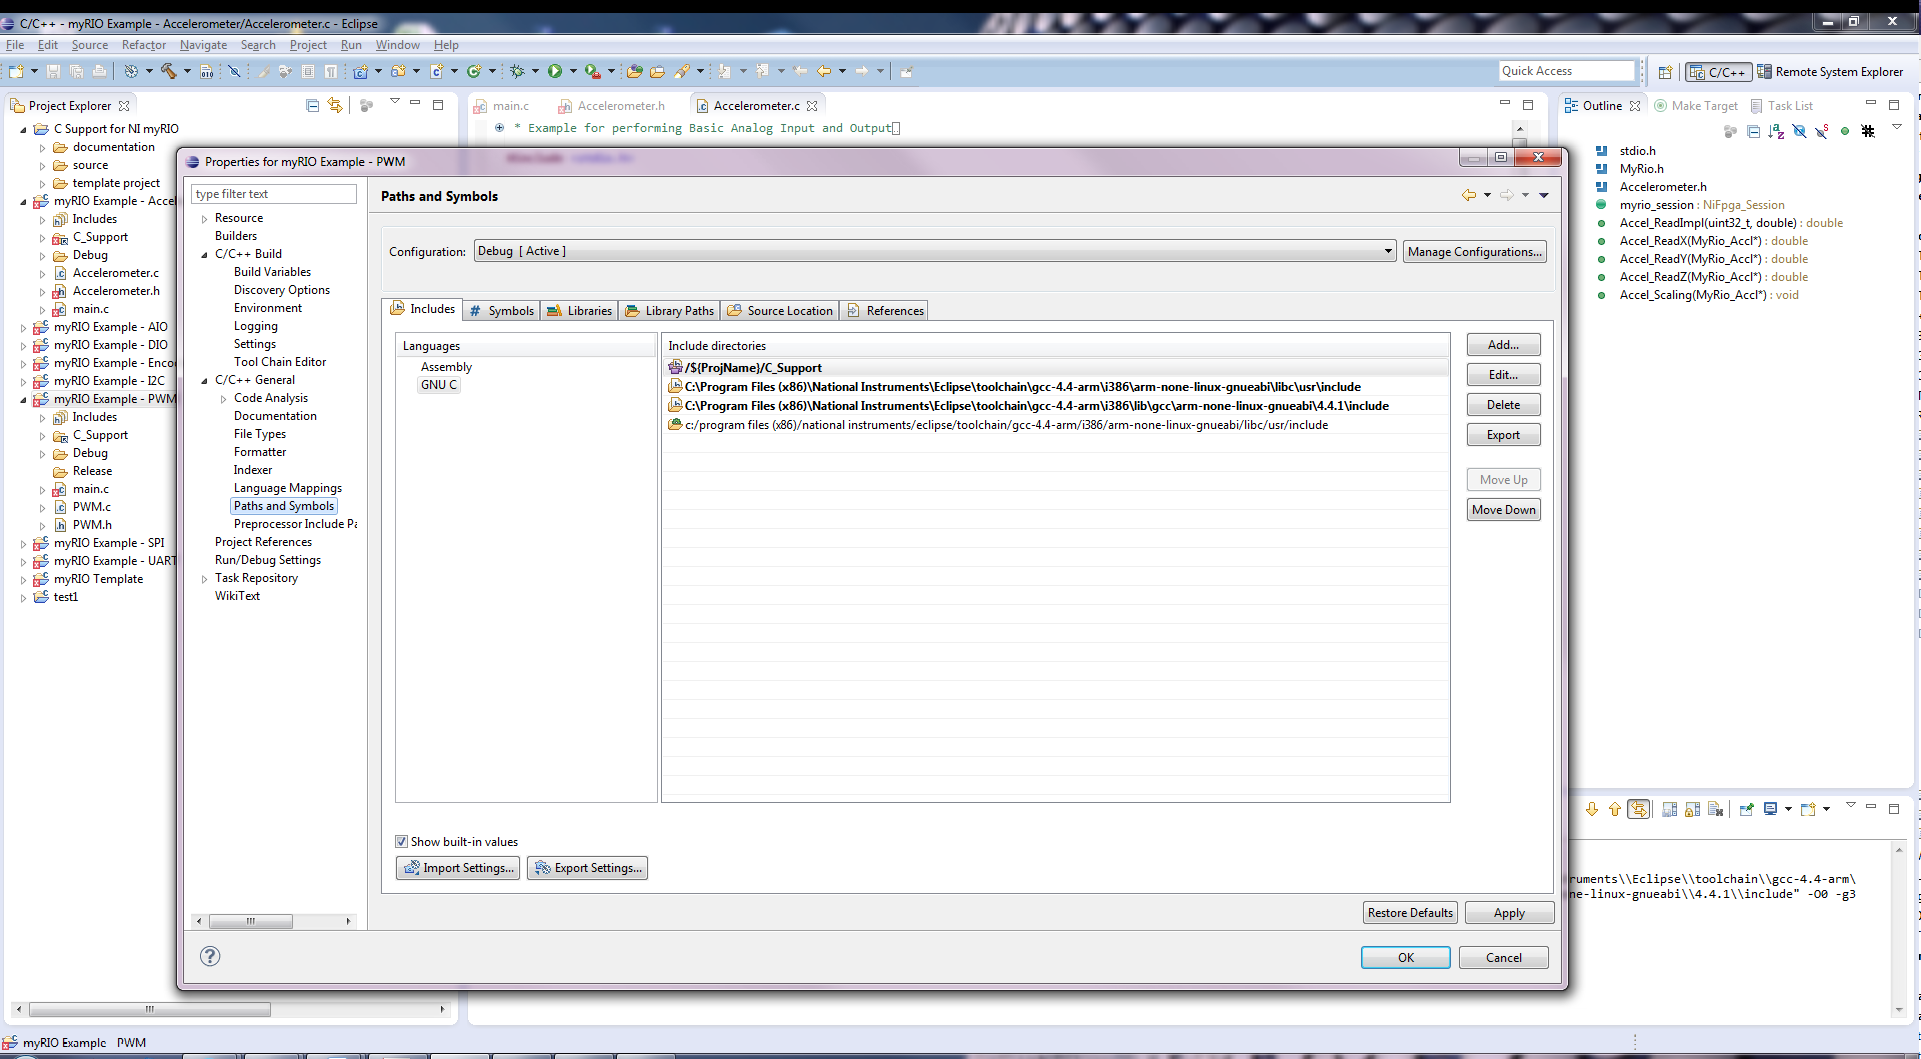
Task: Collapse all in Project Explorer
Action: [x=312, y=105]
